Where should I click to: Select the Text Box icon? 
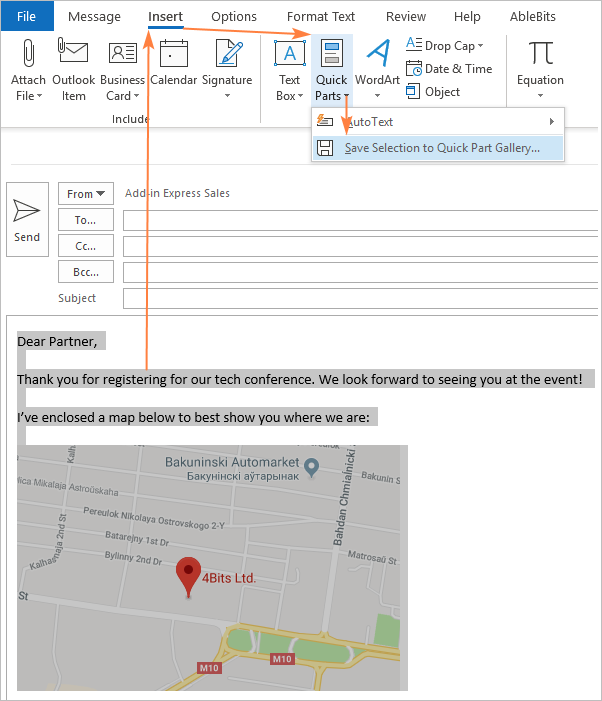point(289,54)
